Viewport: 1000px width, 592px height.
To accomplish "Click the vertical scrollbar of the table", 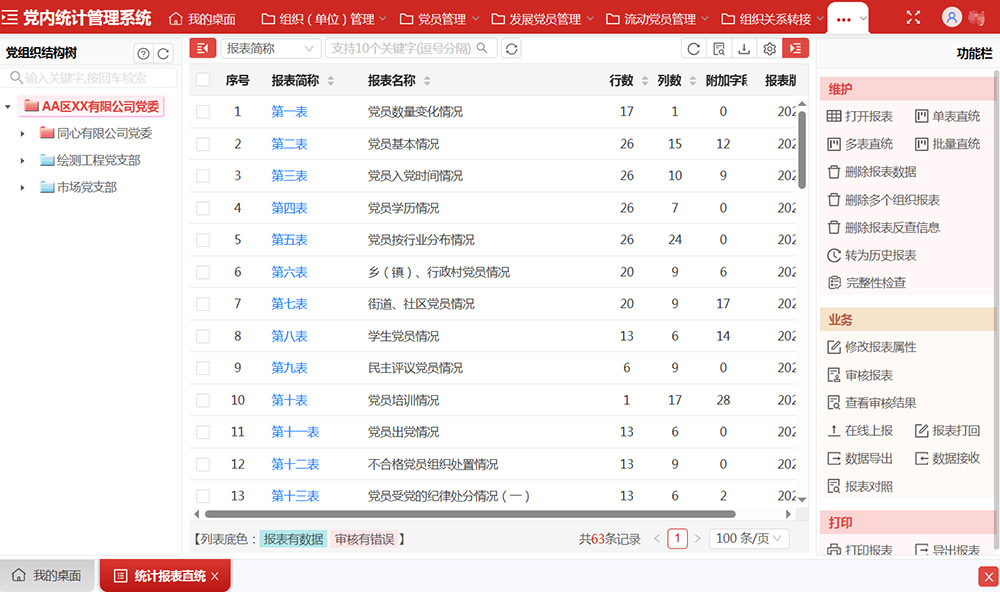I will pos(802,149).
